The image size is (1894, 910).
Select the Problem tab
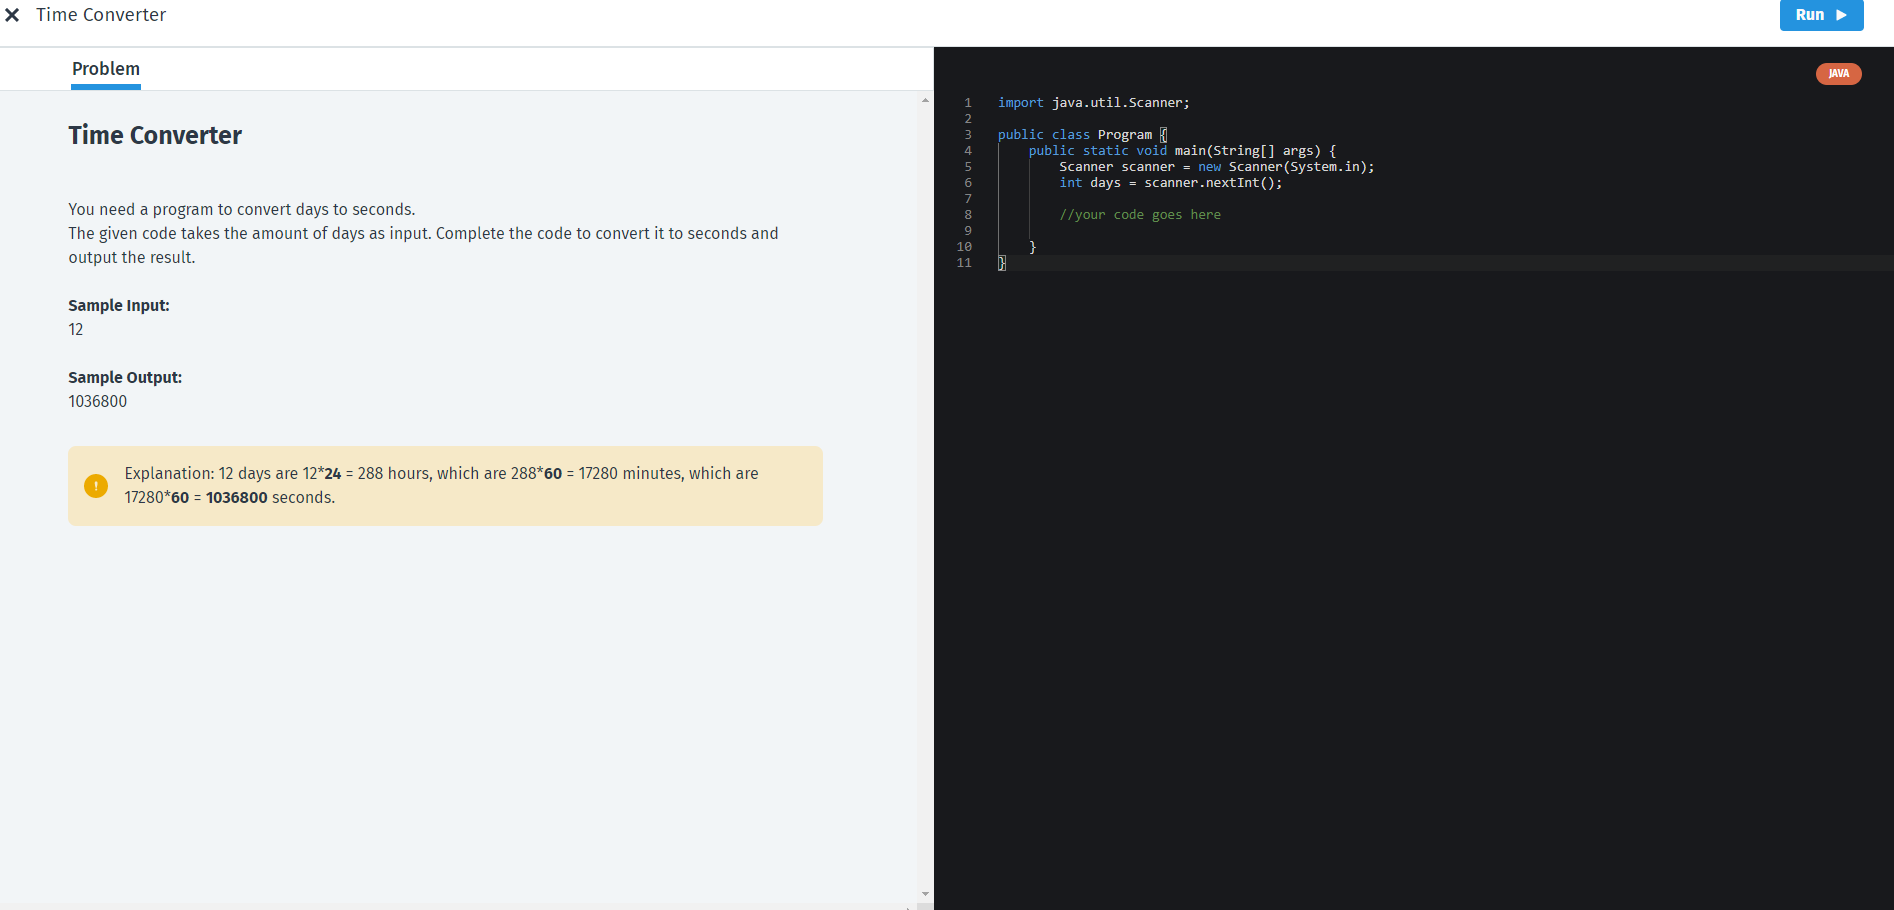click(105, 68)
